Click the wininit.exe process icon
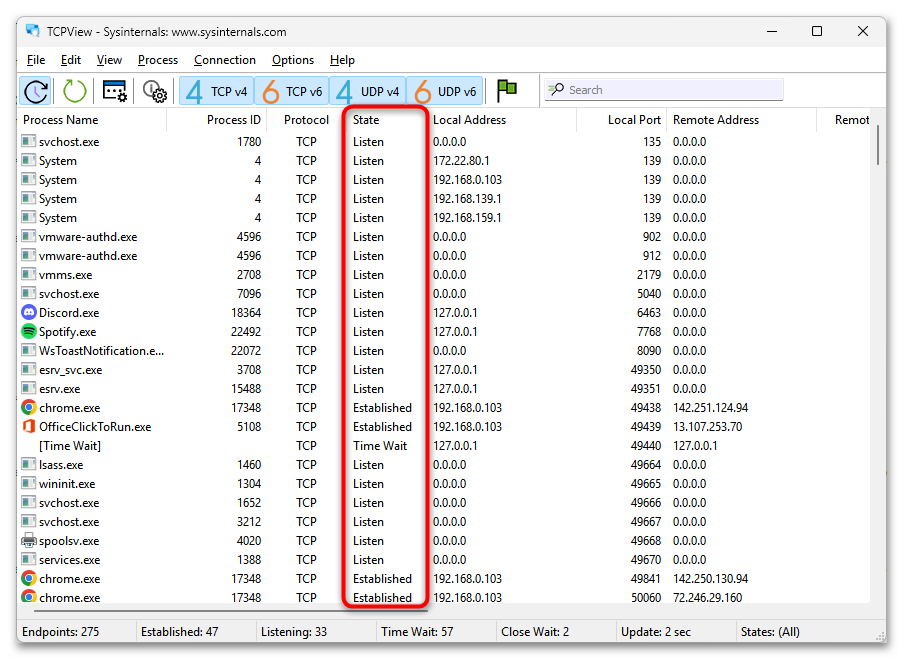903x659 pixels. tap(28, 483)
